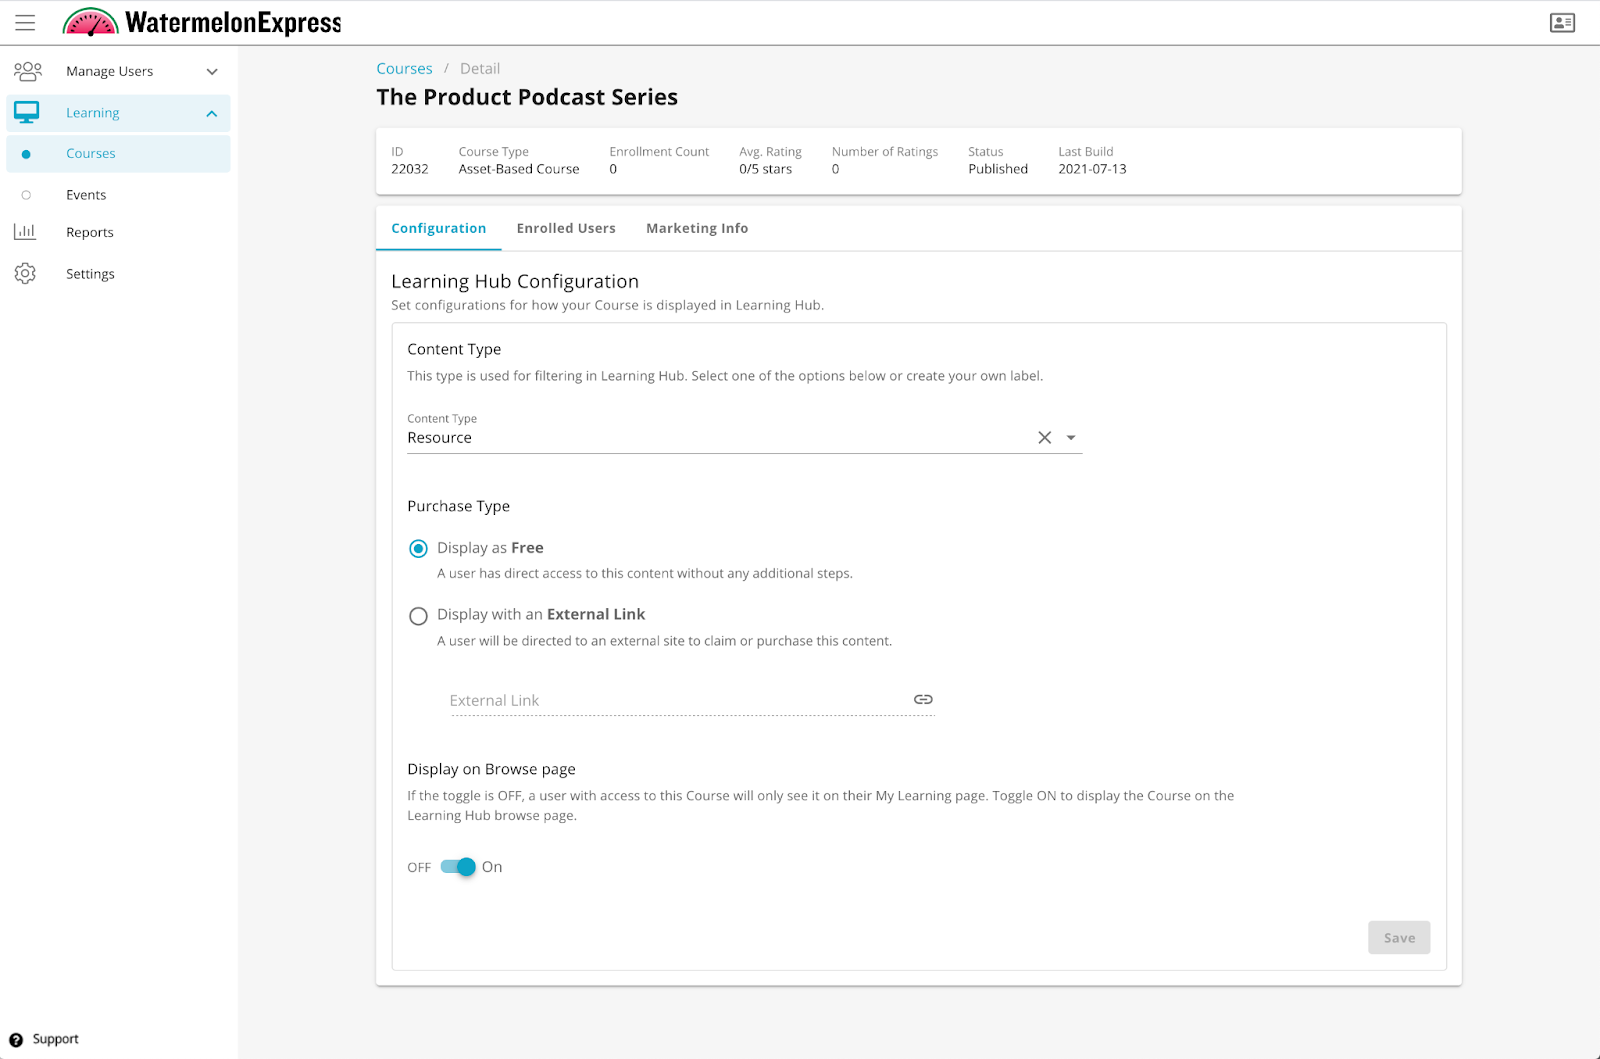Click the link icon beside External Link field
1600x1059 pixels.
point(922,699)
